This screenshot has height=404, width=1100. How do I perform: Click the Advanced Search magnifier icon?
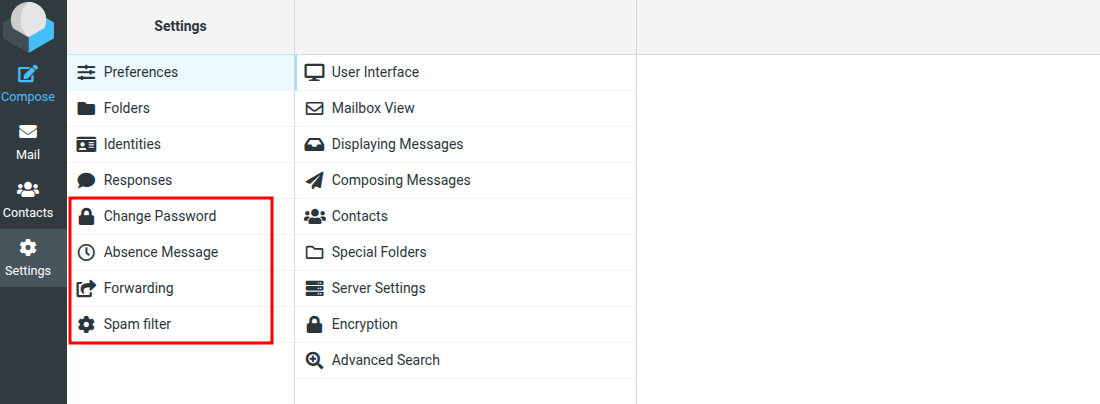[x=314, y=360]
